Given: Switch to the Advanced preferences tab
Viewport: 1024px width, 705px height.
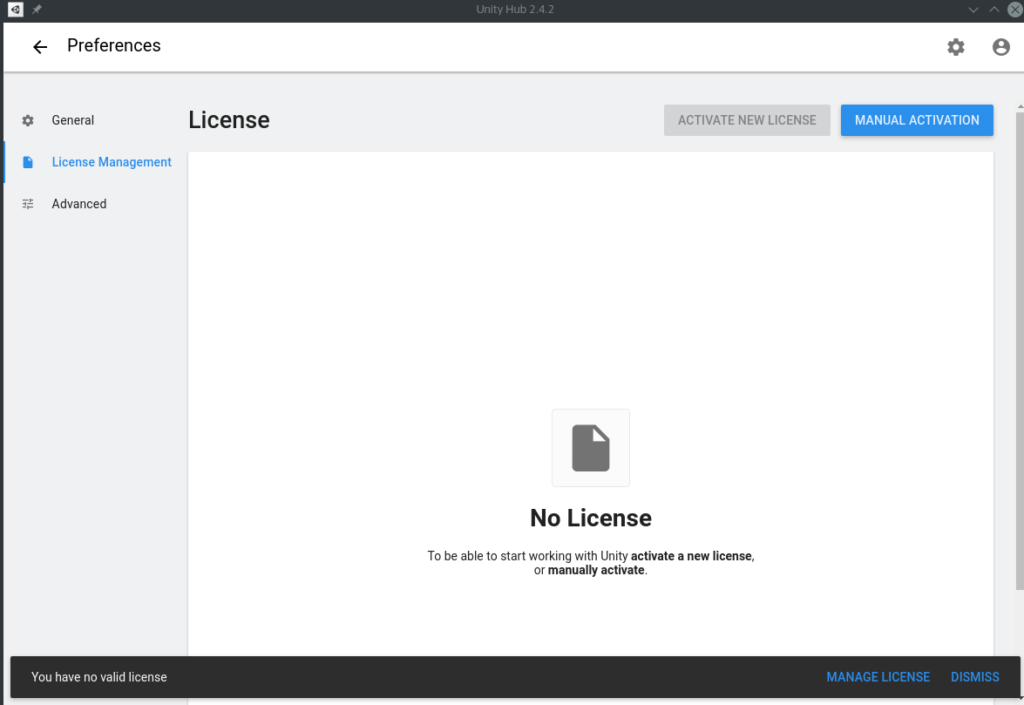Looking at the screenshot, I should pyautogui.click(x=79, y=204).
